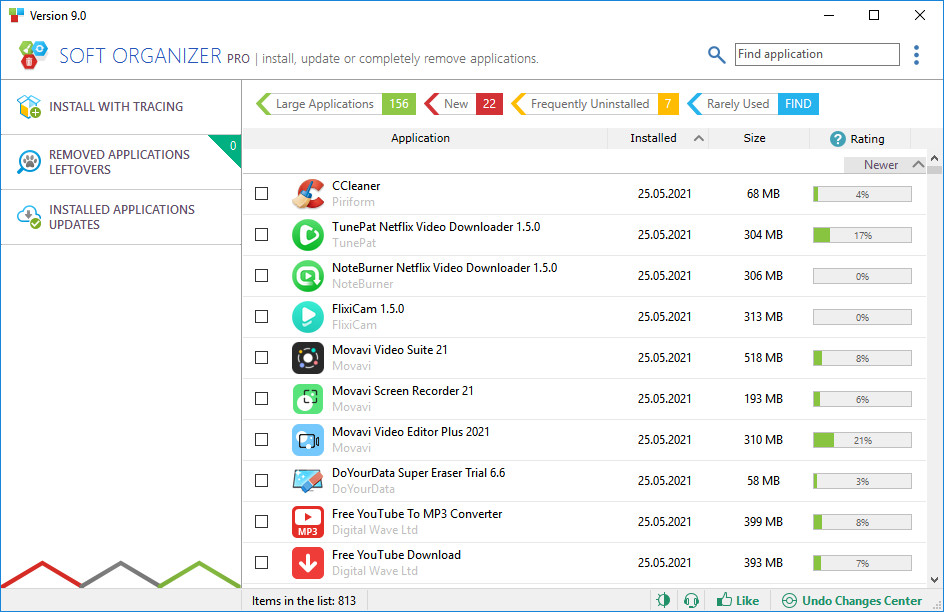Screen dimensions: 944x612
Task: Open Removed Applications Leftovers section
Action: coord(121,162)
